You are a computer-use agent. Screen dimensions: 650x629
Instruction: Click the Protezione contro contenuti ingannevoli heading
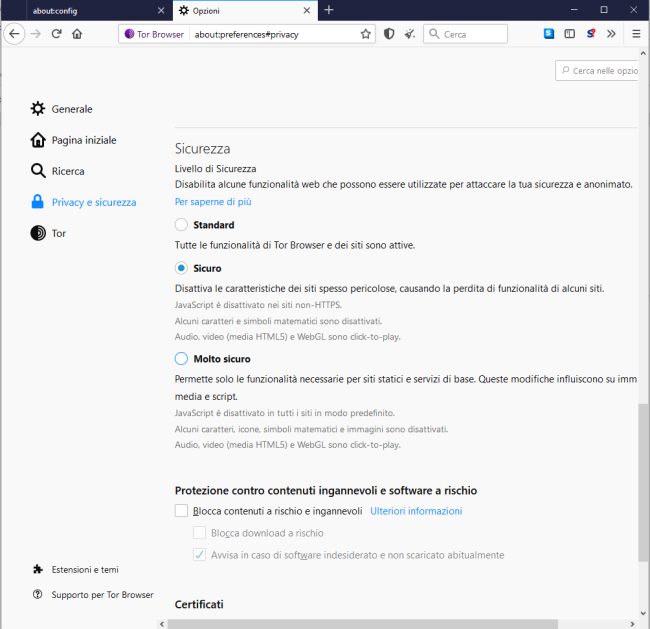tap(326, 491)
